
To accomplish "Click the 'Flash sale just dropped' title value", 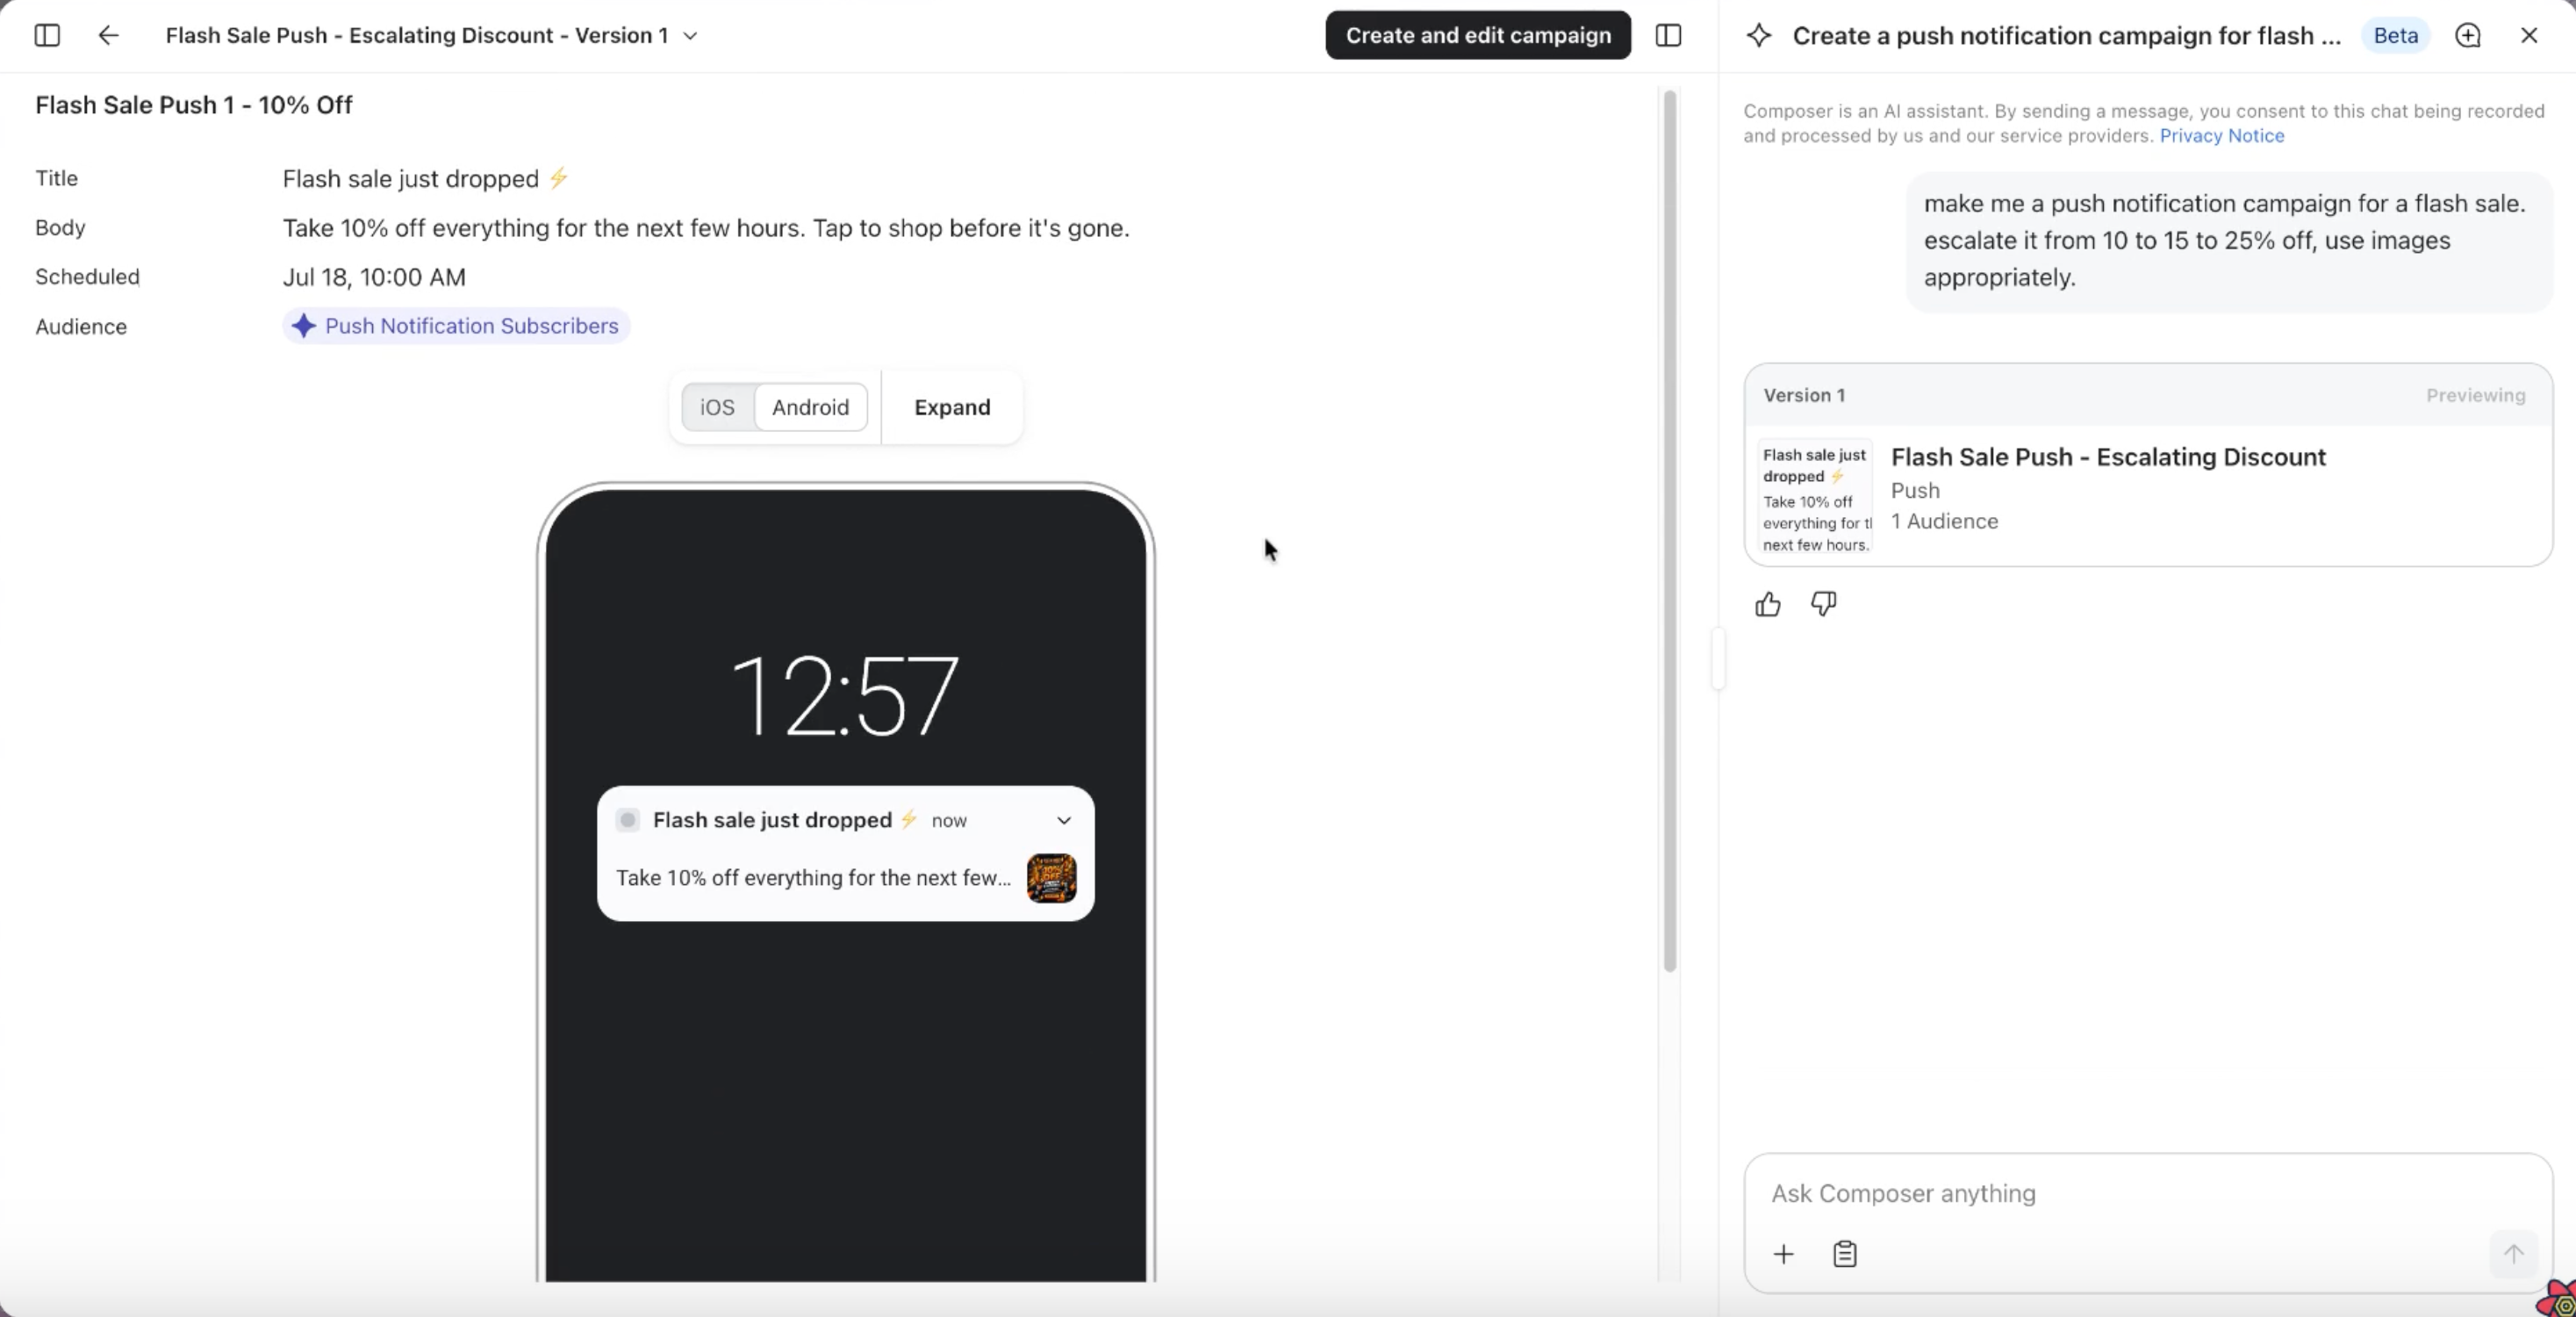I will pyautogui.click(x=425, y=179).
